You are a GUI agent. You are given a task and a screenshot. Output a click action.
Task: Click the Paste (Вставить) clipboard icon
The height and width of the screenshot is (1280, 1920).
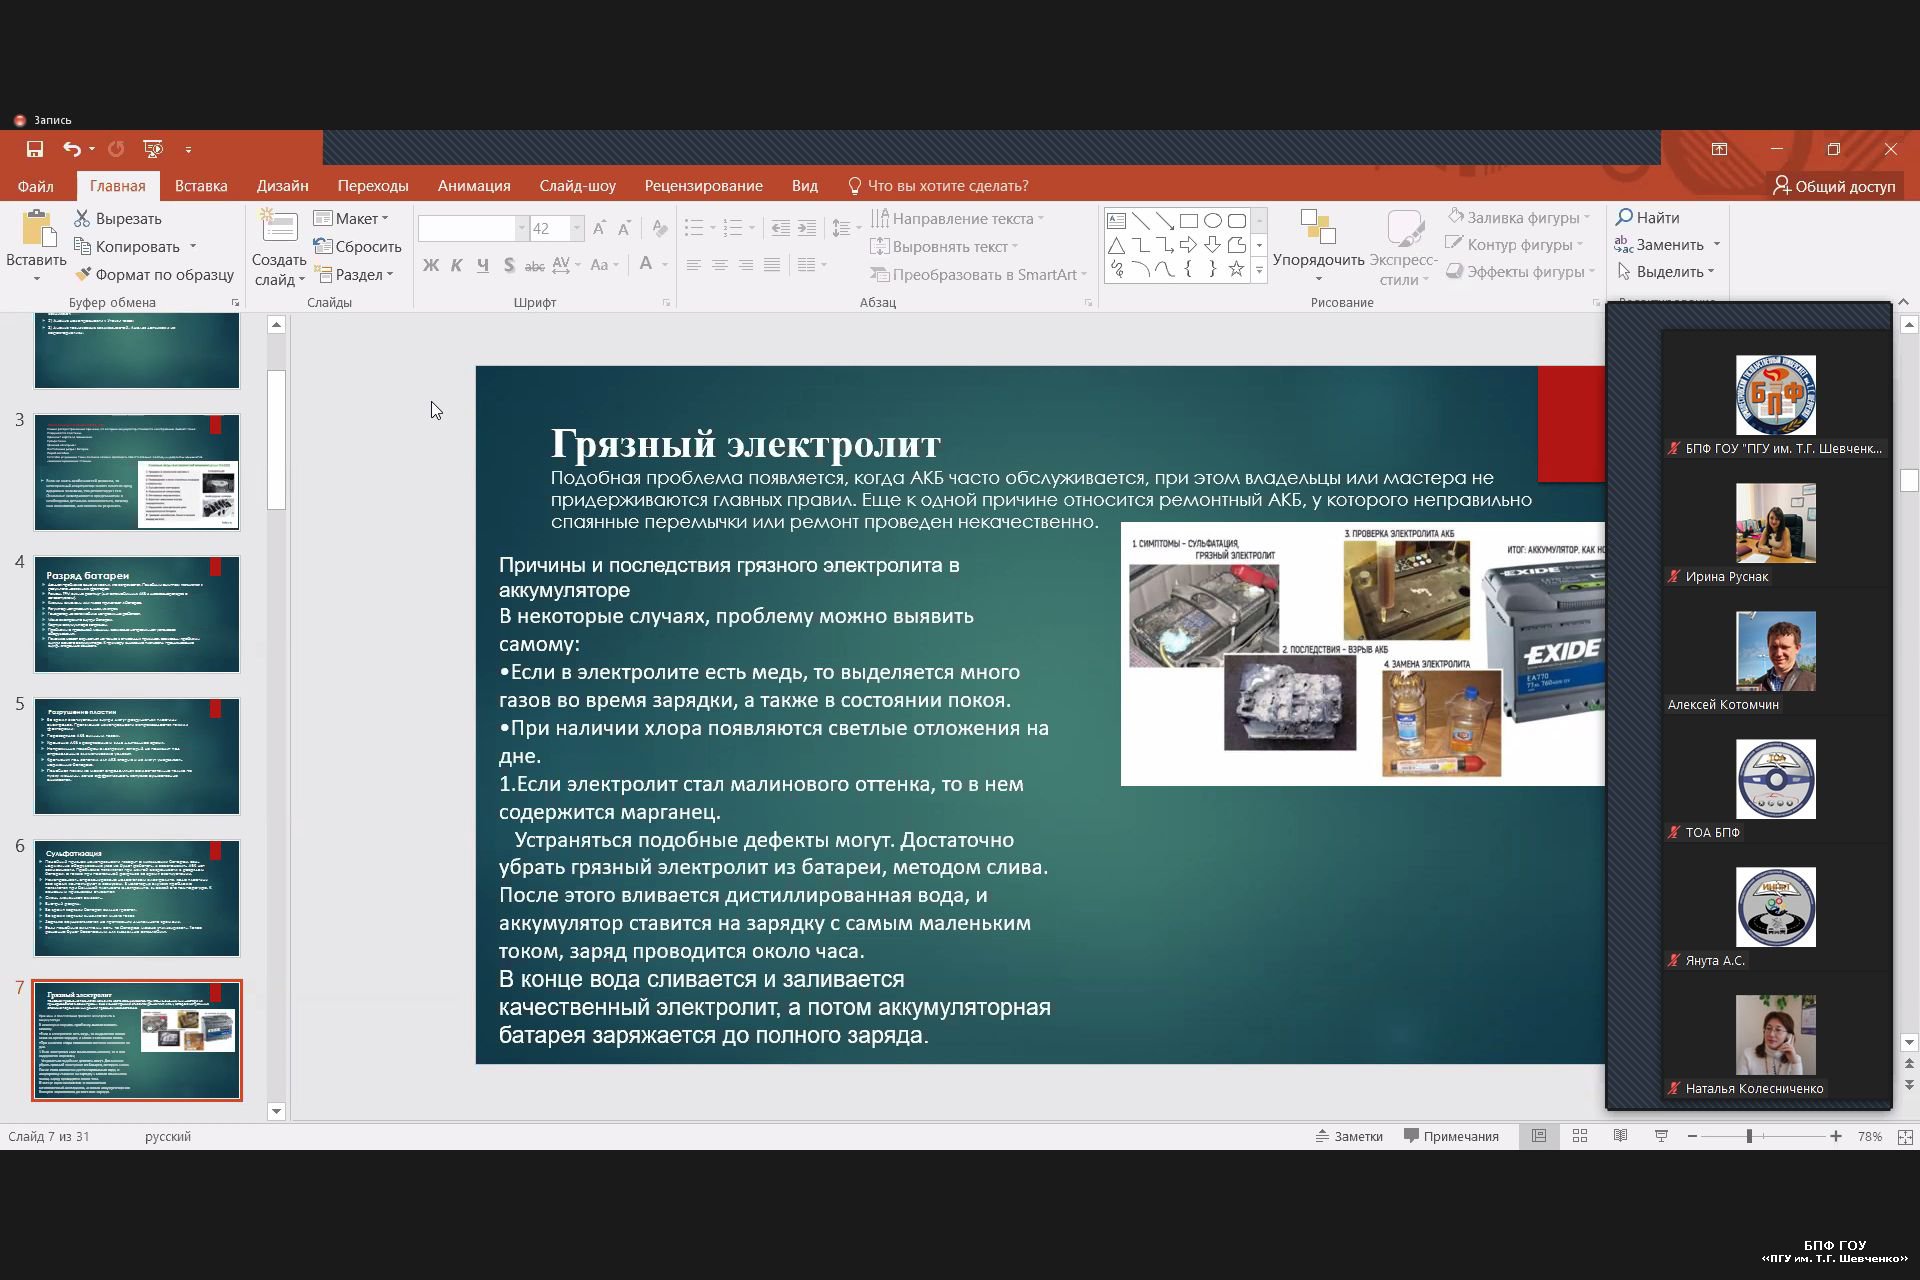(38, 229)
